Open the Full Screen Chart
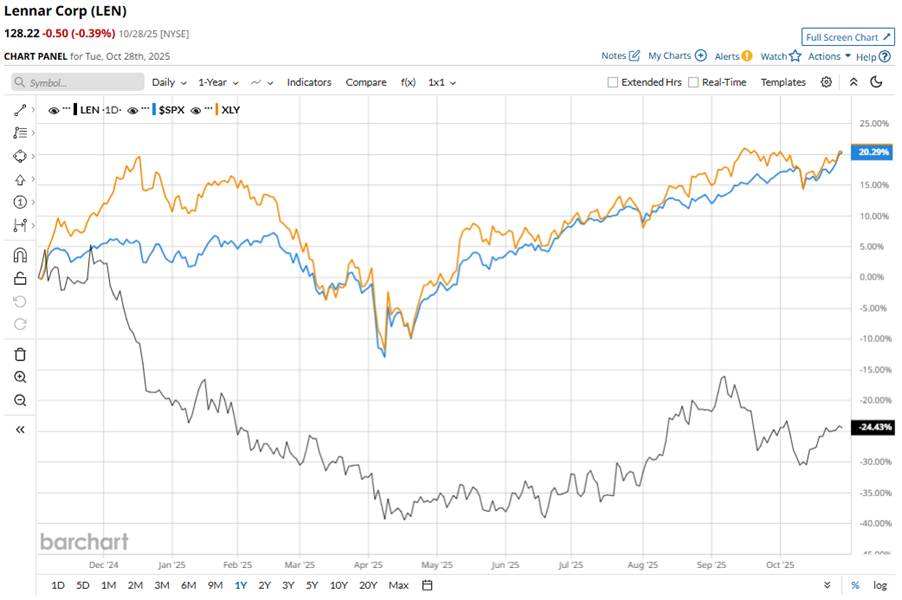Screen dimensions: 902x600 pos(848,37)
